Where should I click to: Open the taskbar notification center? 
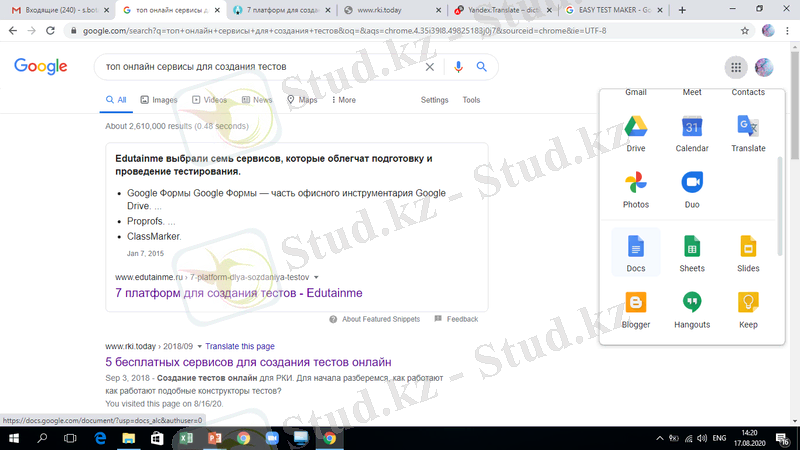click(783, 438)
